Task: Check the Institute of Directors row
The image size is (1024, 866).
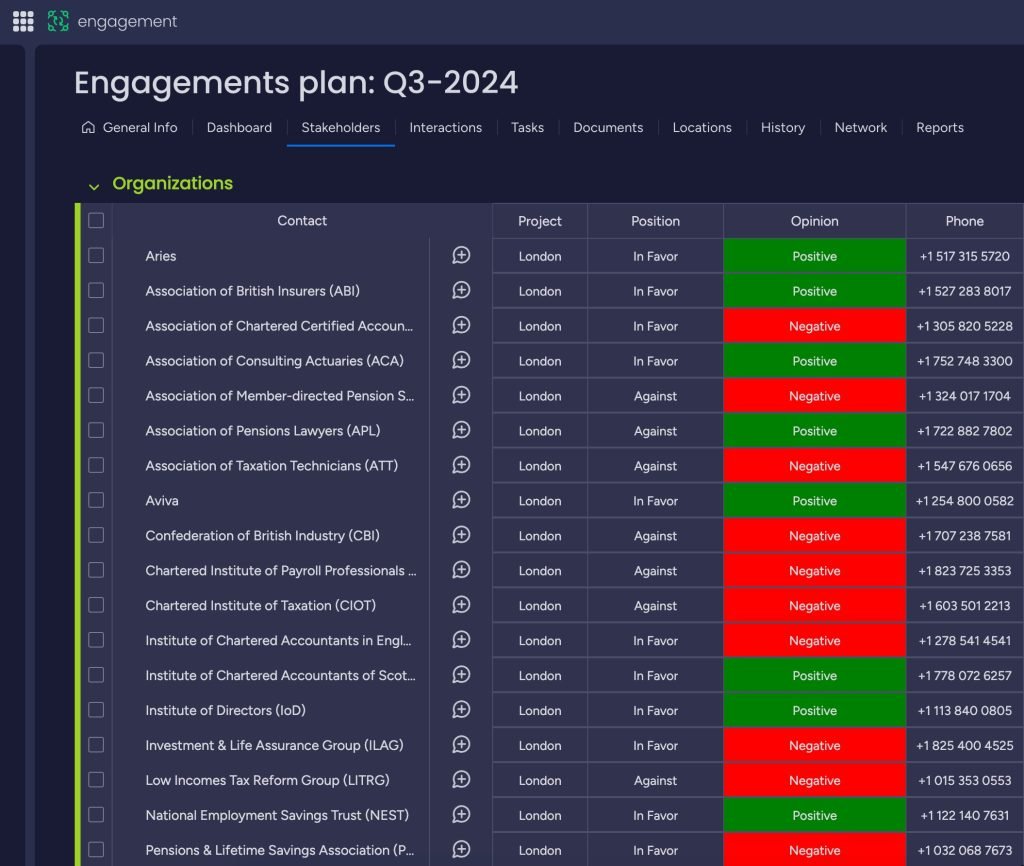Action: [96, 710]
